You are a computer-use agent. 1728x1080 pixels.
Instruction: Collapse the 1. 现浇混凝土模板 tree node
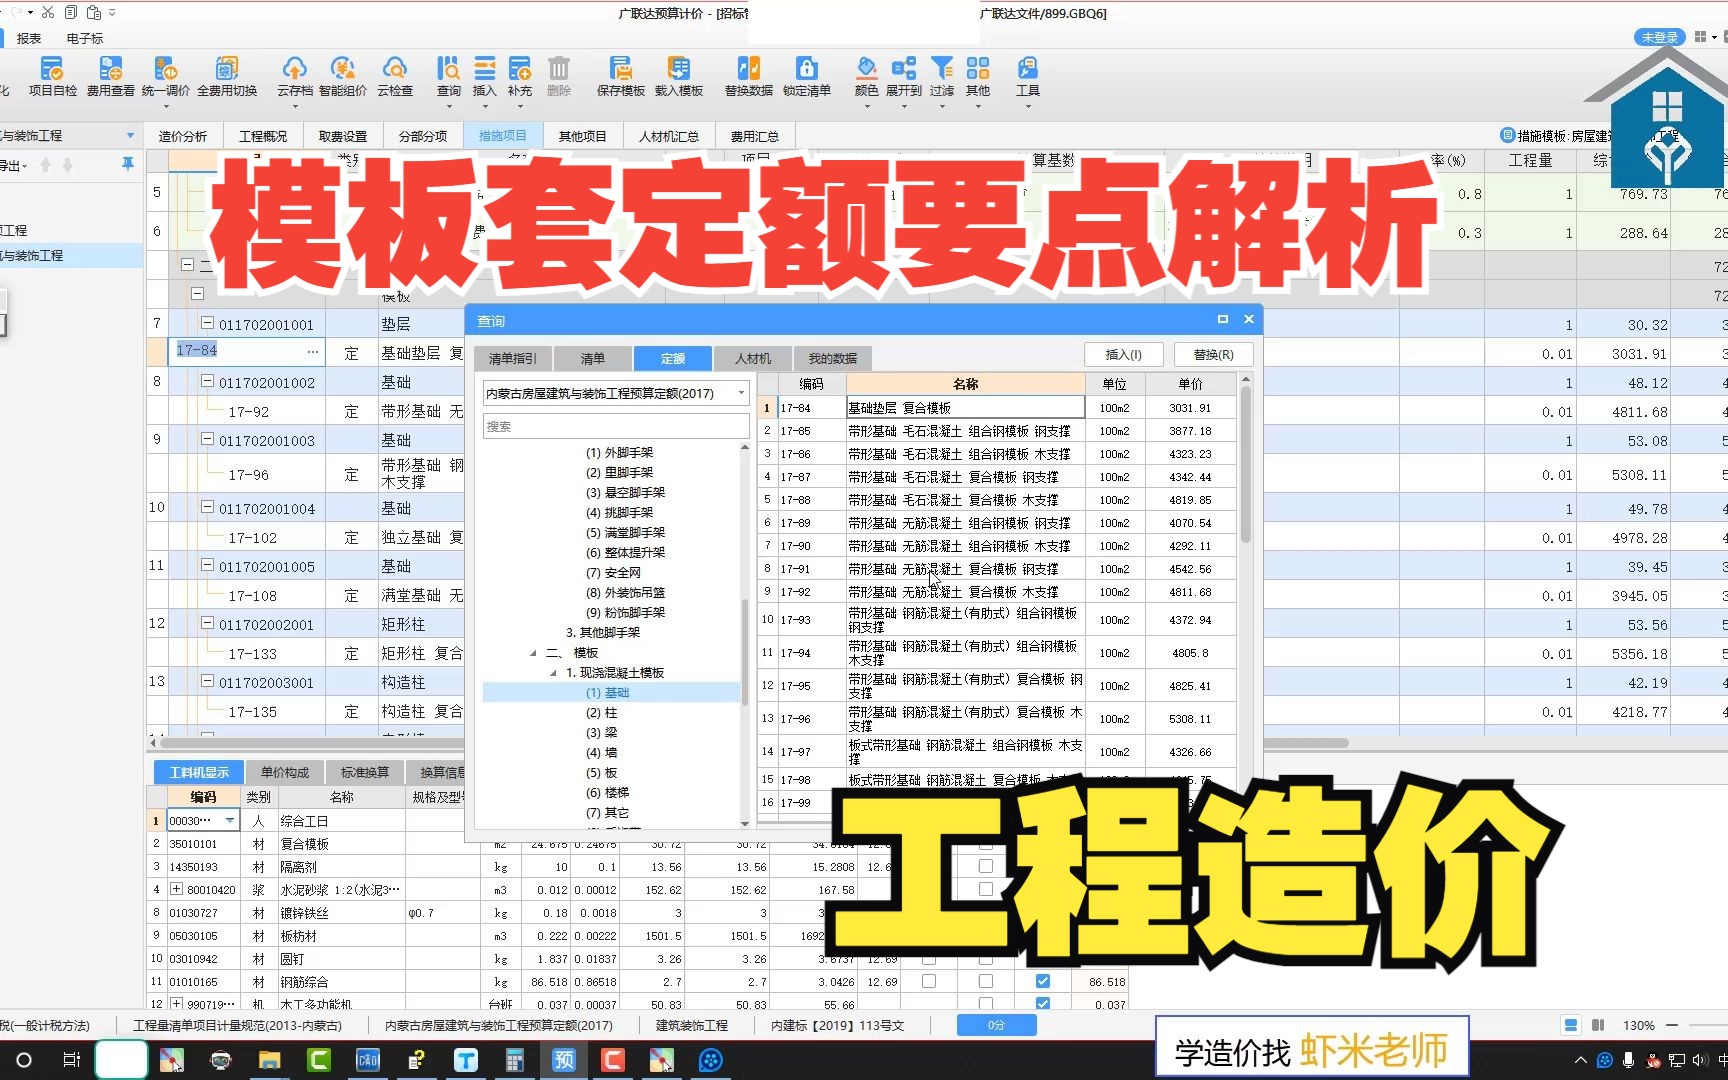tap(553, 673)
